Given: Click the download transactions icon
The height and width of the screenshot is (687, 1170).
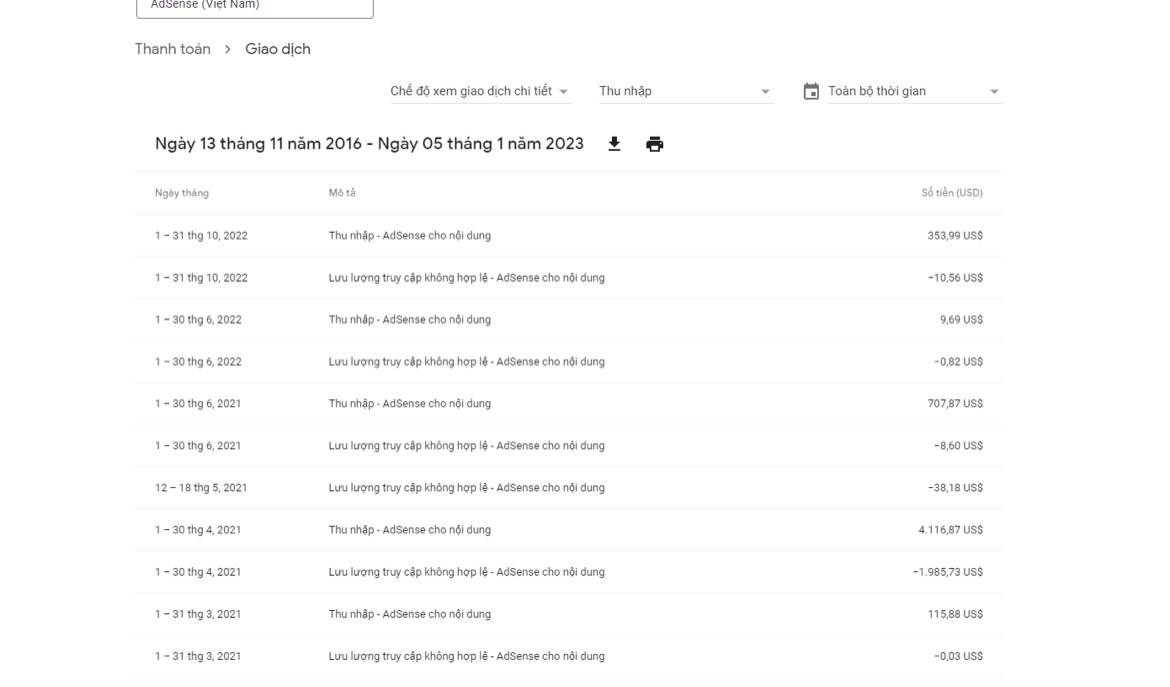Looking at the screenshot, I should (614, 145).
